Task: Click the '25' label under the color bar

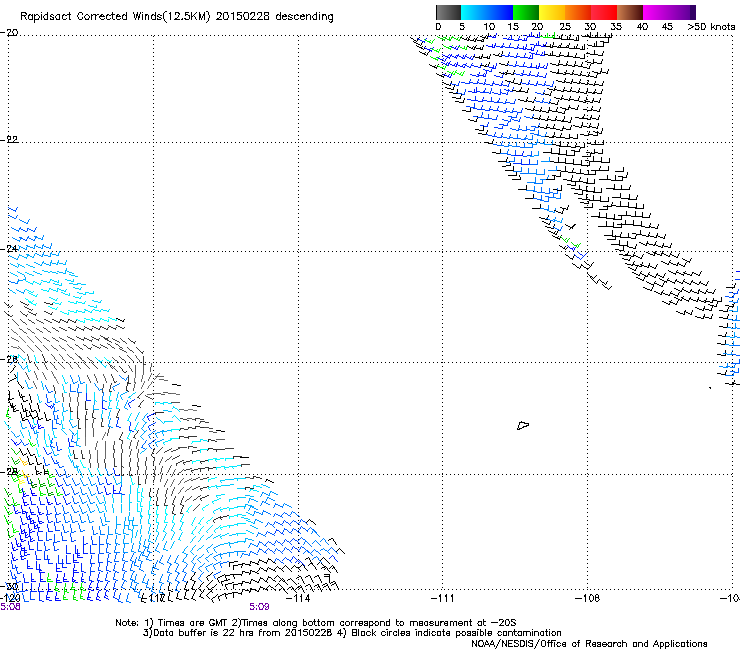Action: coord(565,27)
